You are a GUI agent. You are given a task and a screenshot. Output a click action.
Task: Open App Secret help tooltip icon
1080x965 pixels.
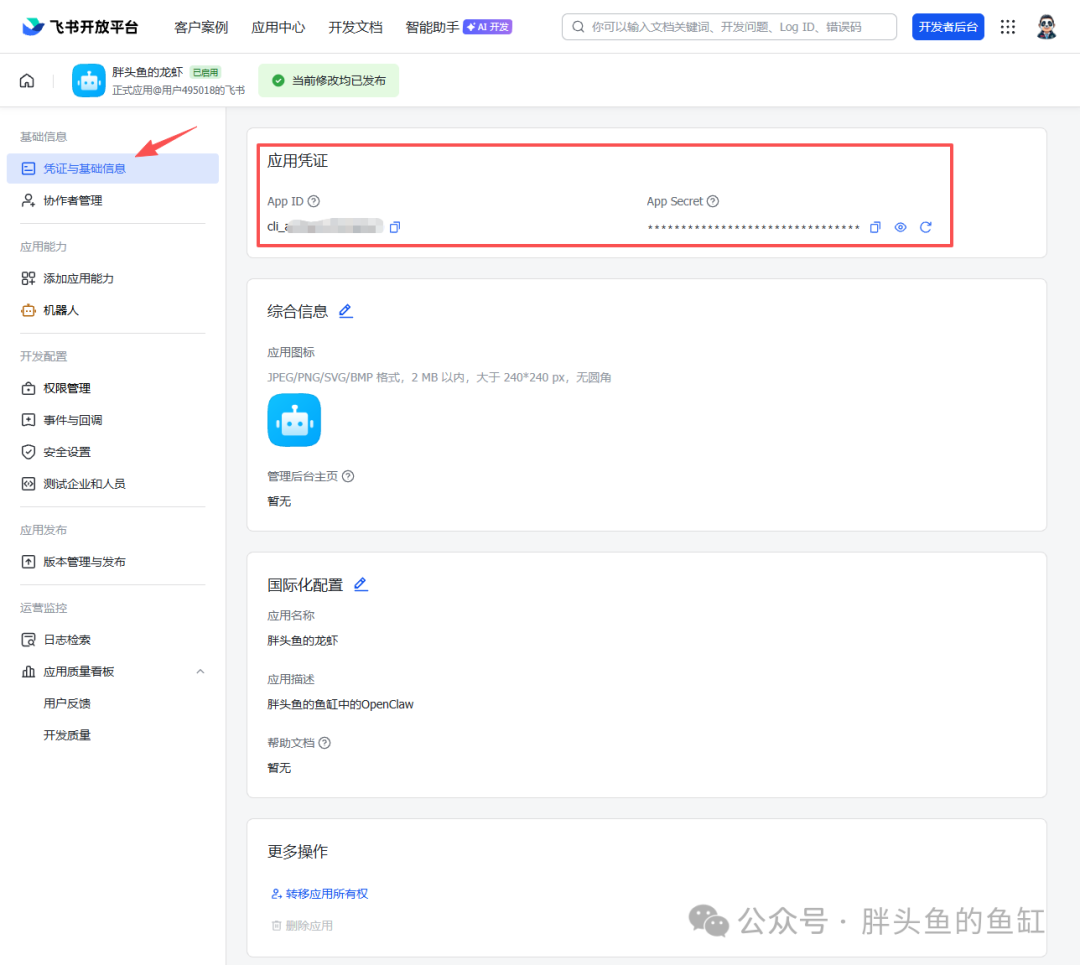coord(713,201)
